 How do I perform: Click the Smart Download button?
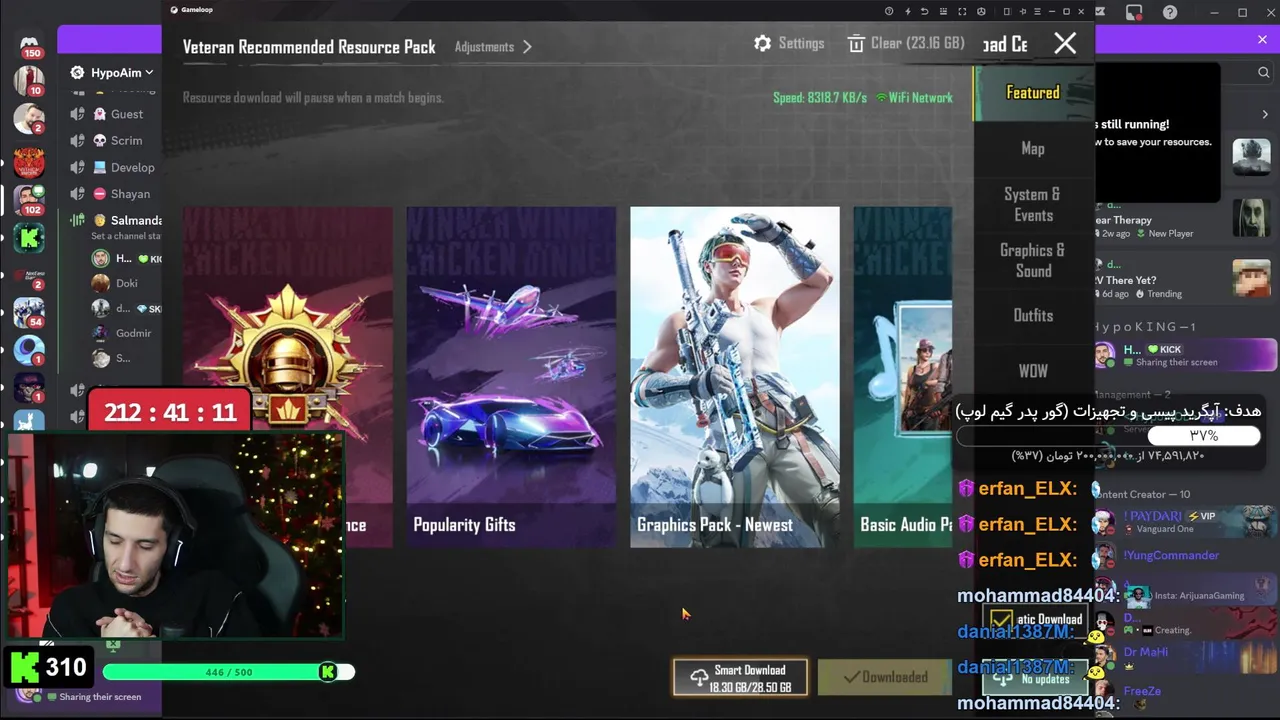[740, 678]
